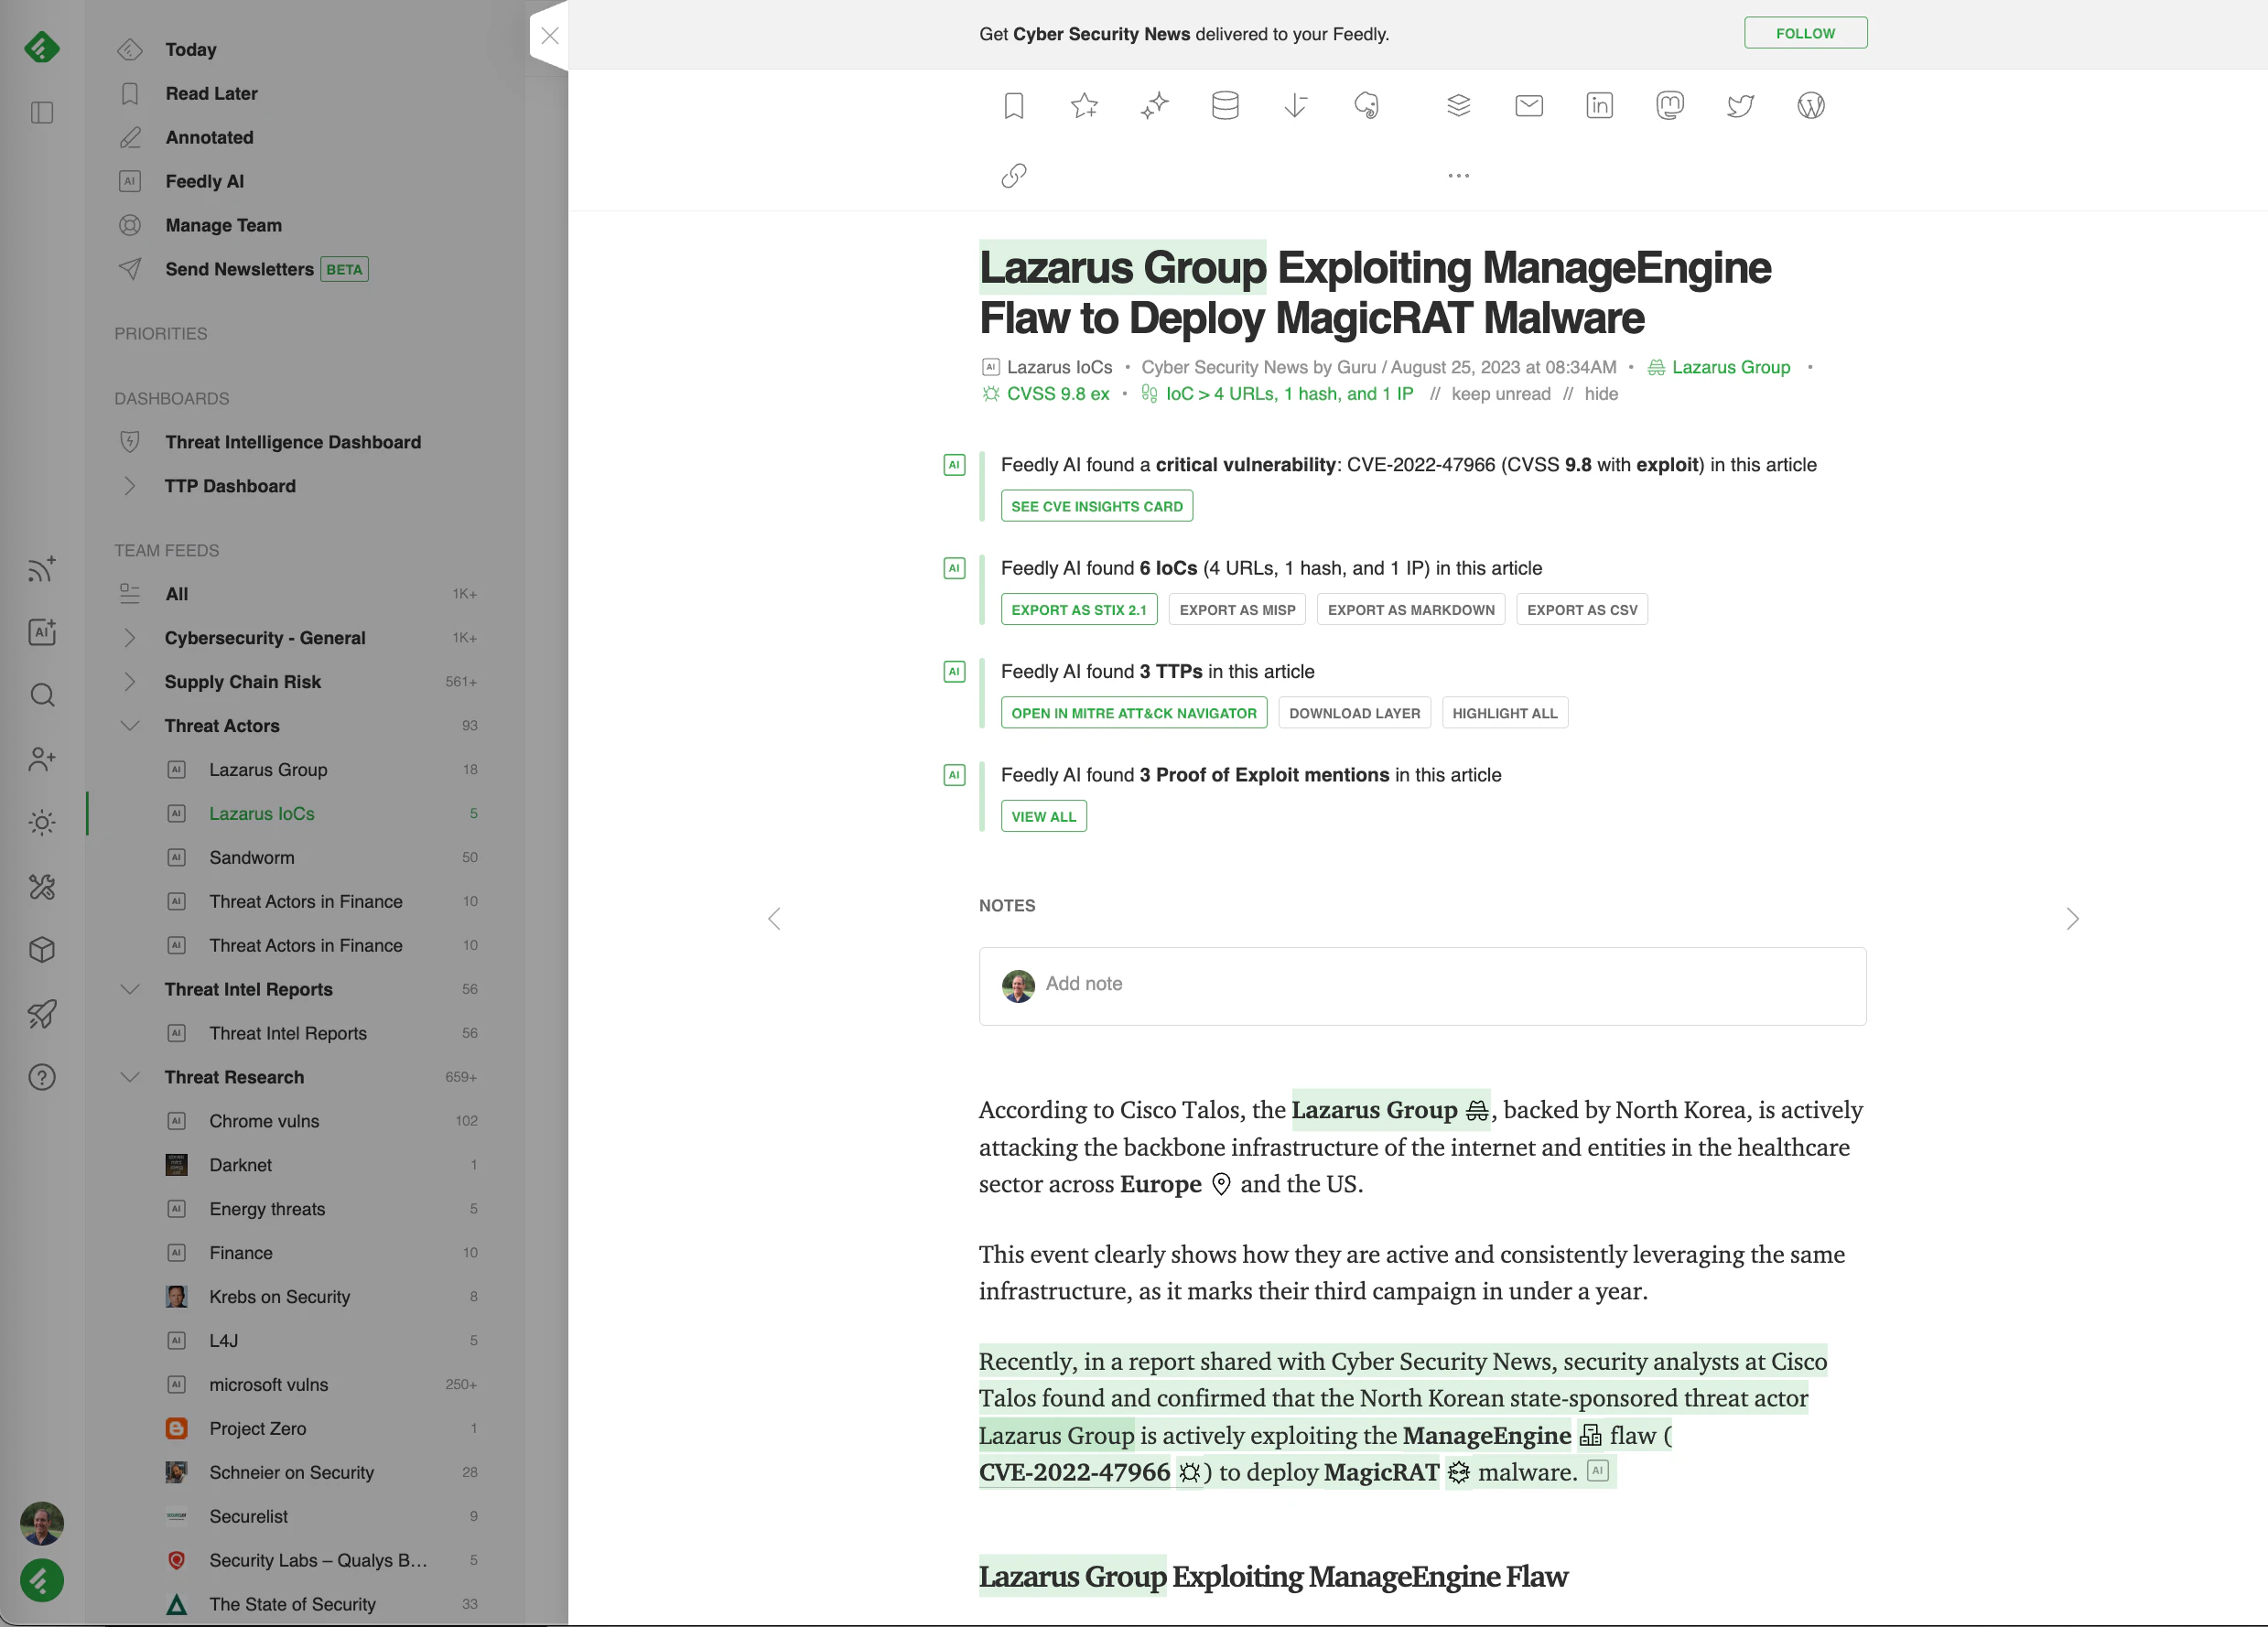Hide this article using the hide toggle
Viewport: 2268px width, 1627px height.
point(1601,394)
